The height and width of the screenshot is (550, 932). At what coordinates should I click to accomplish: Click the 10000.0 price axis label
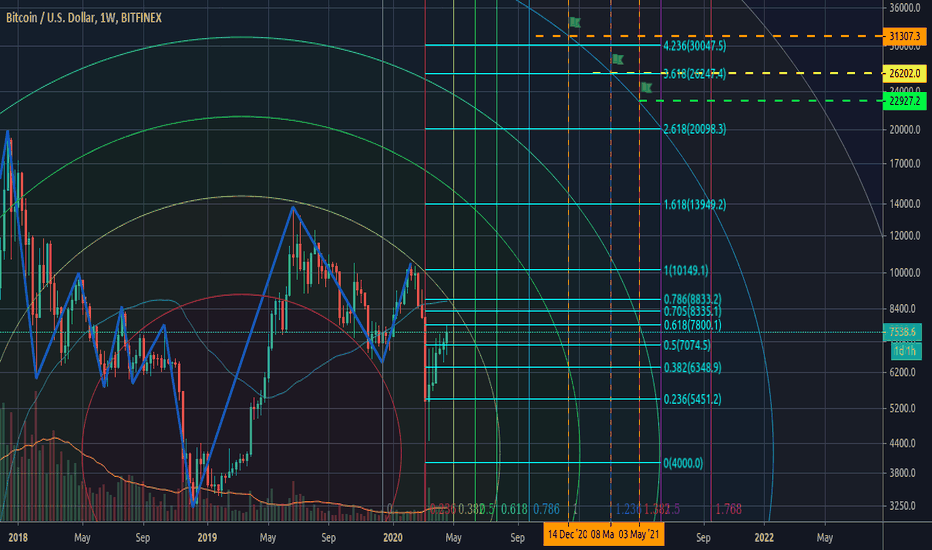(905, 273)
